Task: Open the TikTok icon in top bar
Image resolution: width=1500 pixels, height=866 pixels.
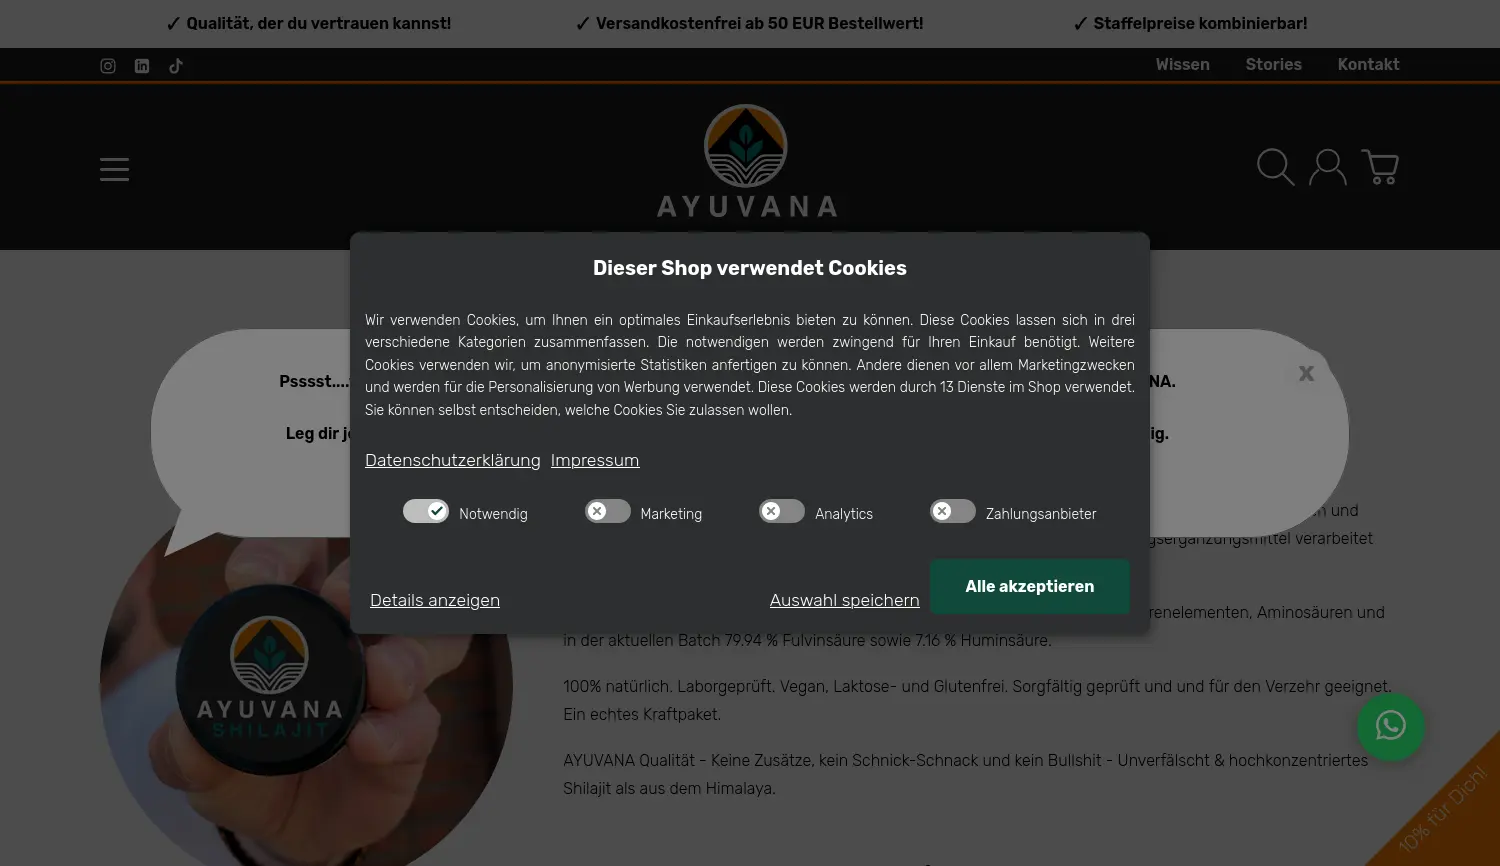Action: (176, 66)
